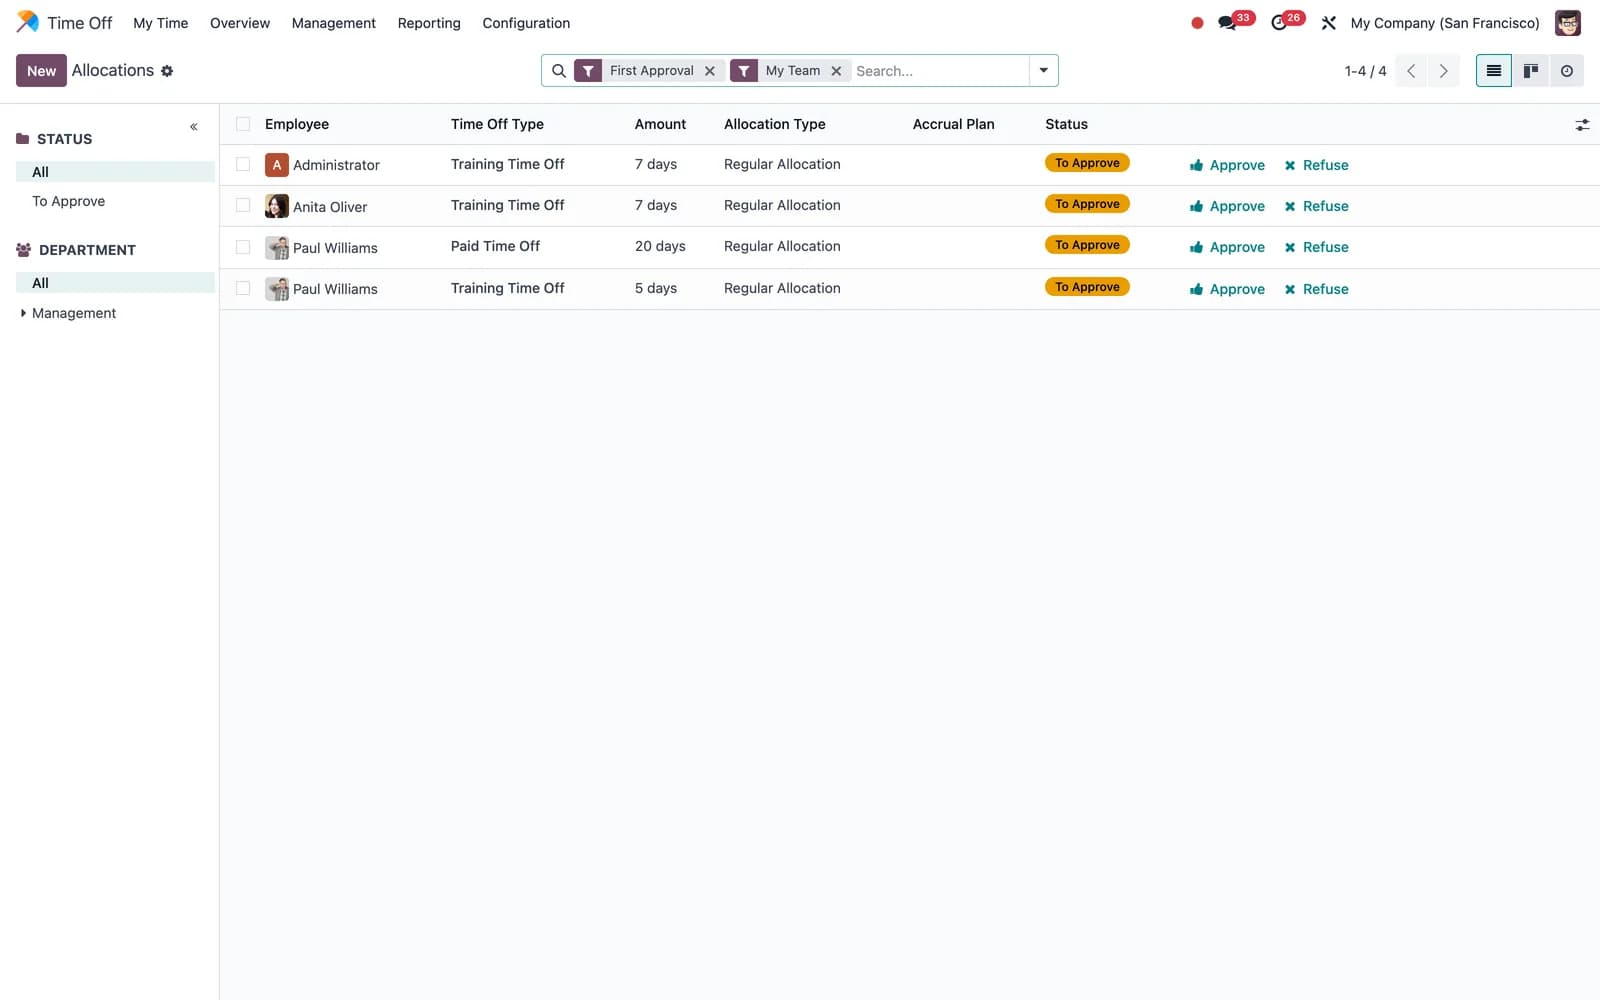Remove the First Approval filter
Screen dimensions: 1600x1000
click(x=710, y=71)
